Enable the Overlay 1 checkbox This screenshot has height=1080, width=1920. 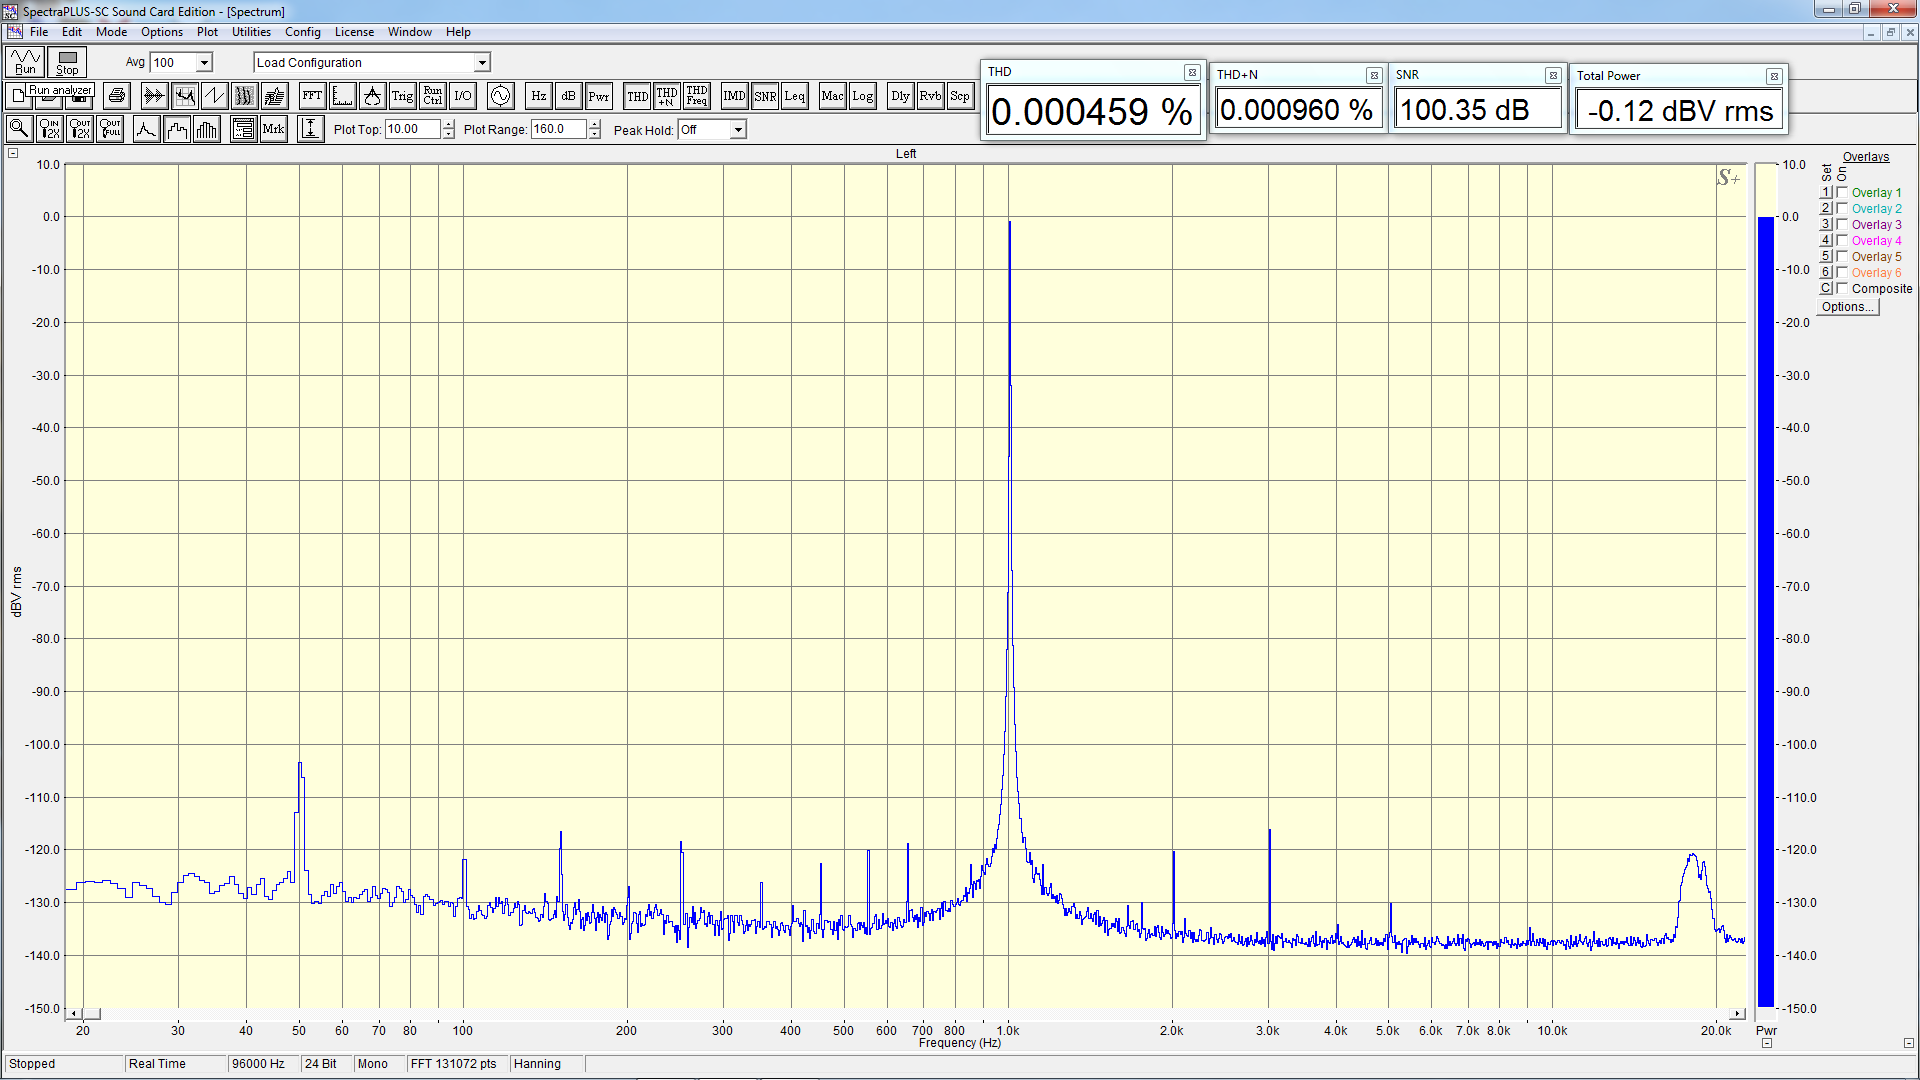(x=1842, y=192)
